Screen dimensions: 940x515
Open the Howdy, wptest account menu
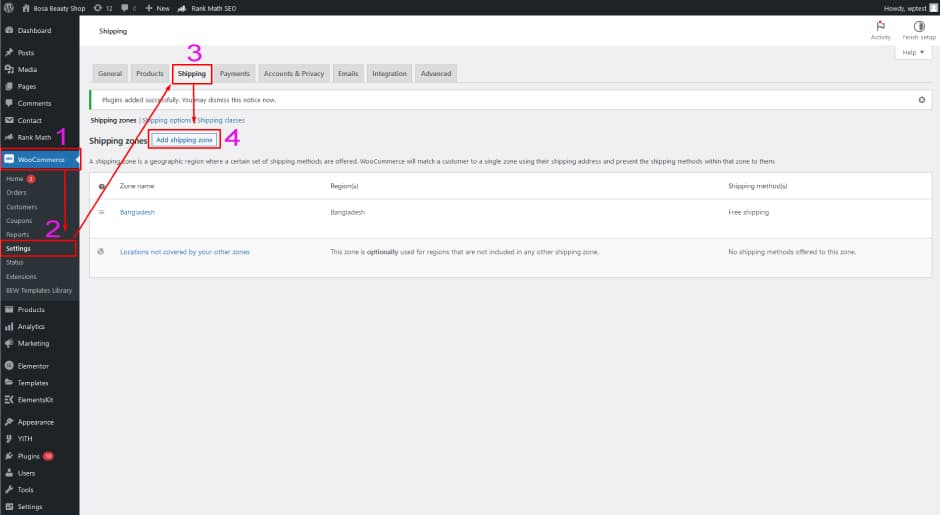click(x=910, y=8)
